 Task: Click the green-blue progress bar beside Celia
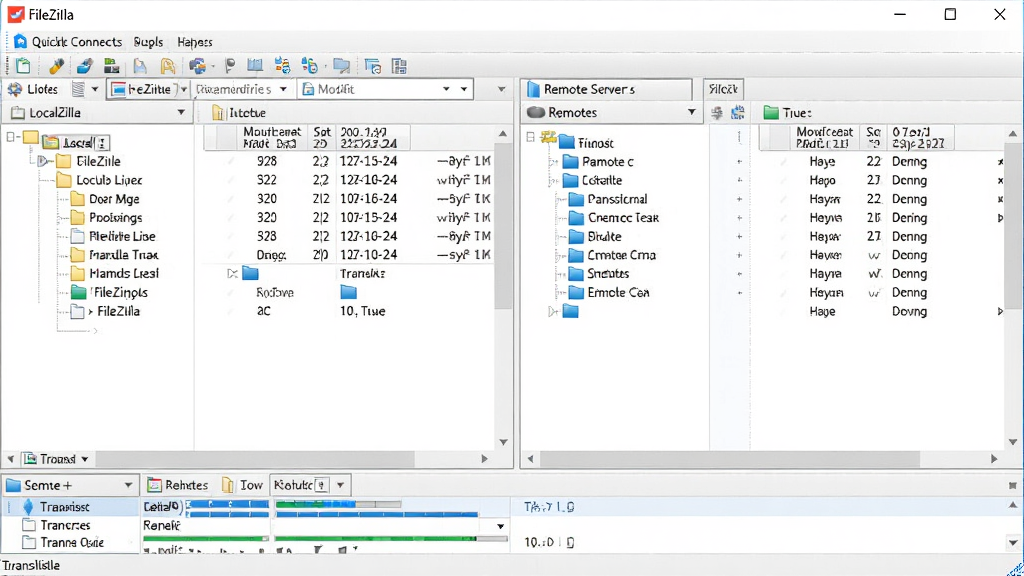point(338,504)
